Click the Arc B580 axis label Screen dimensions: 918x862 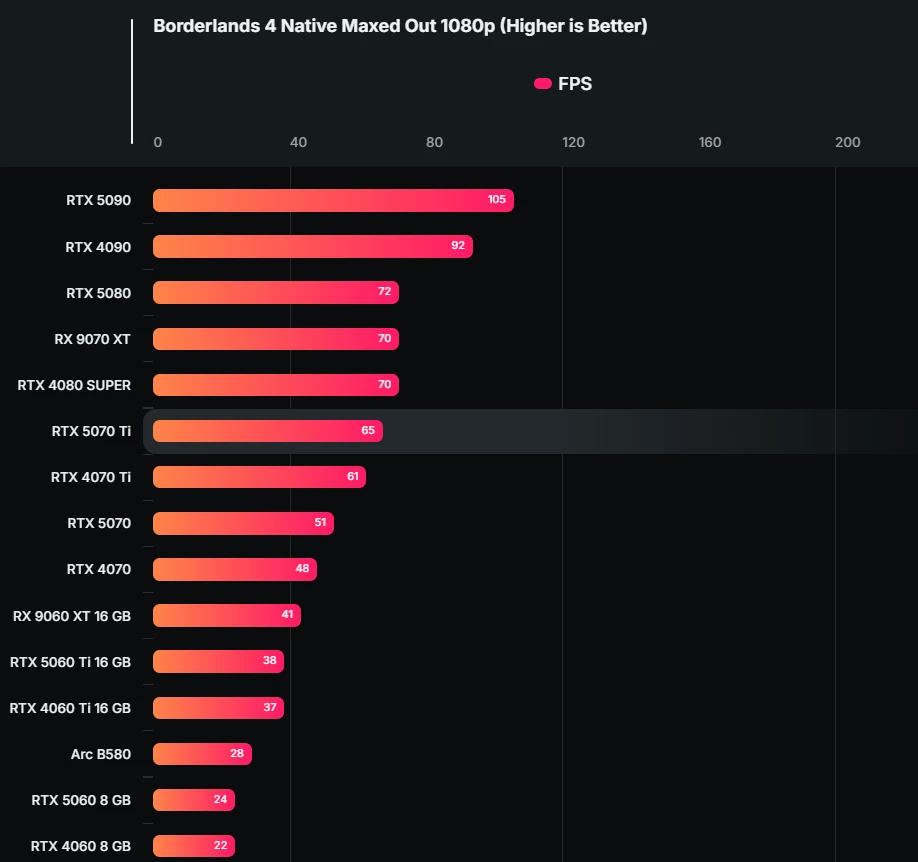[101, 754]
